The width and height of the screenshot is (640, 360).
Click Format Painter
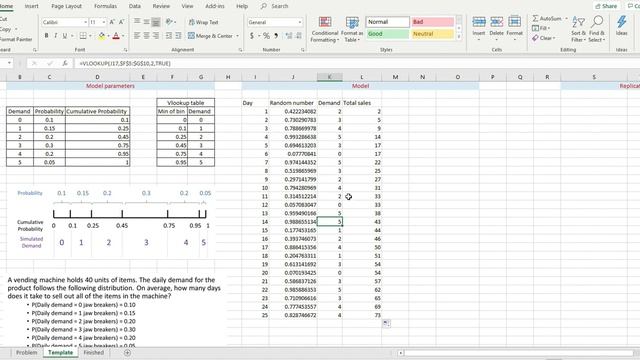point(16,39)
